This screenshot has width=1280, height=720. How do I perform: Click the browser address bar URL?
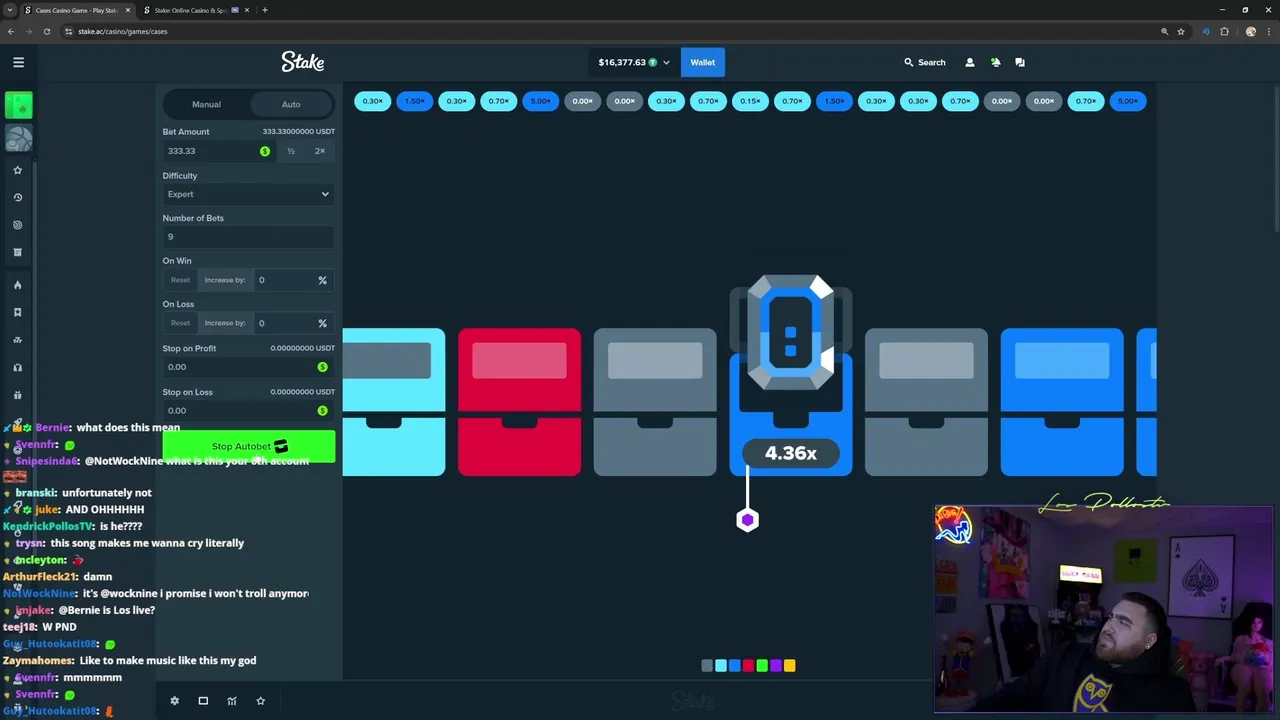click(123, 31)
